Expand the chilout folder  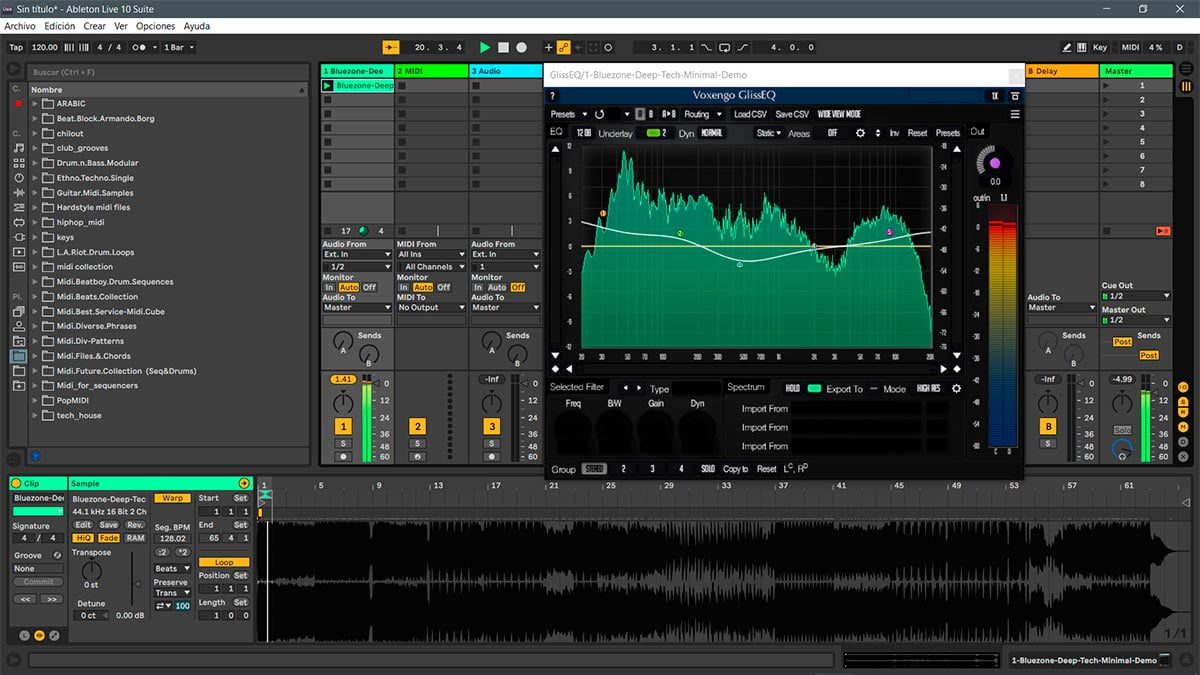35,133
